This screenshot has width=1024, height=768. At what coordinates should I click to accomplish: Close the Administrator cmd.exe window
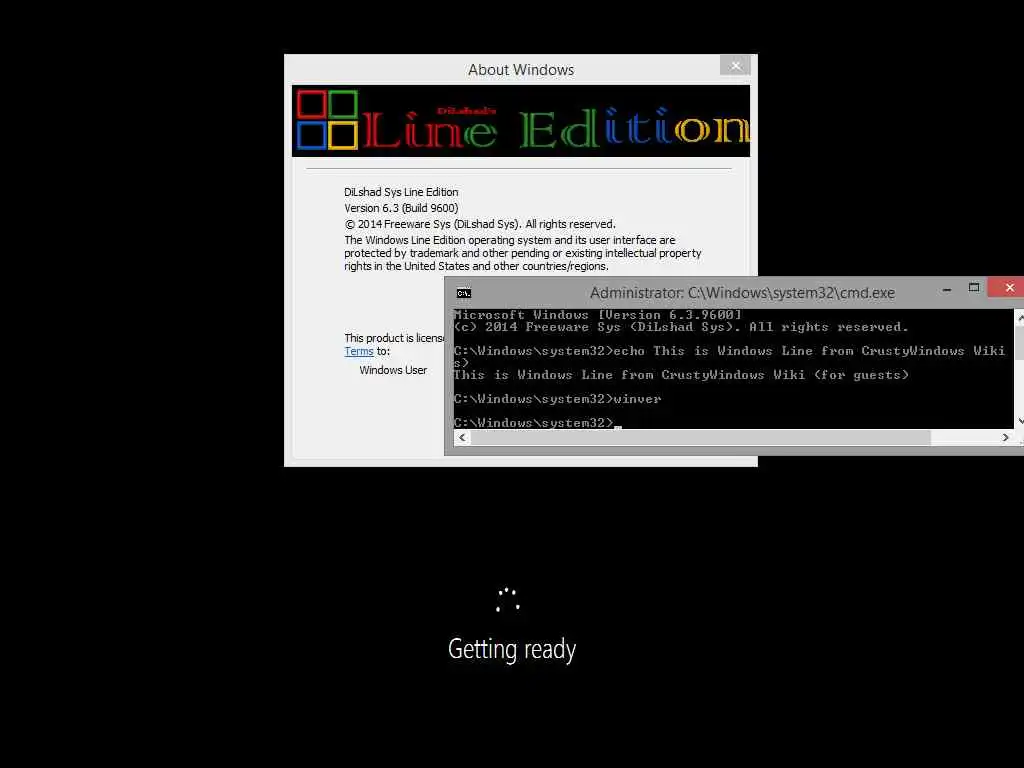(1008, 287)
